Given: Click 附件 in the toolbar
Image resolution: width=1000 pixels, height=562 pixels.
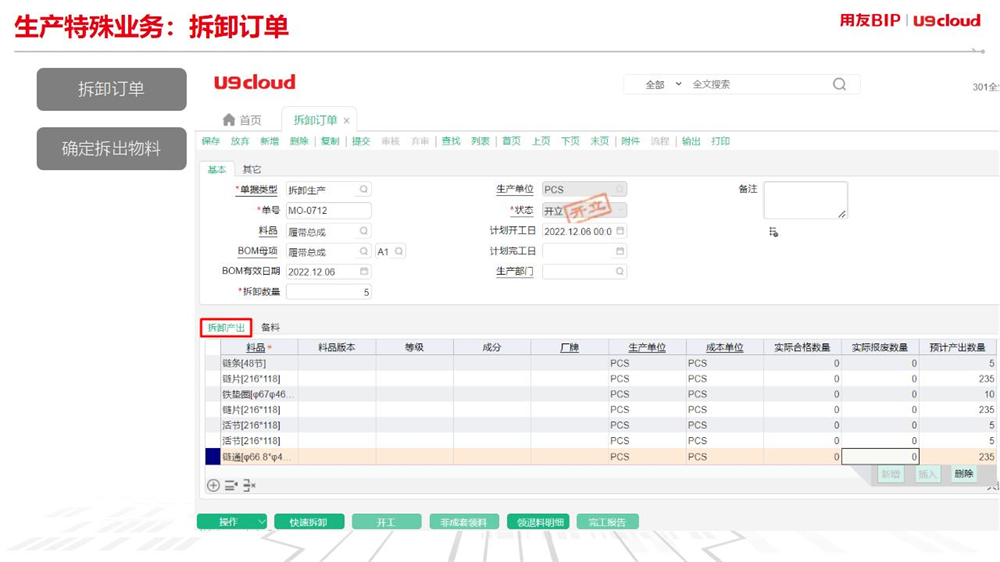Looking at the screenshot, I should (x=630, y=141).
